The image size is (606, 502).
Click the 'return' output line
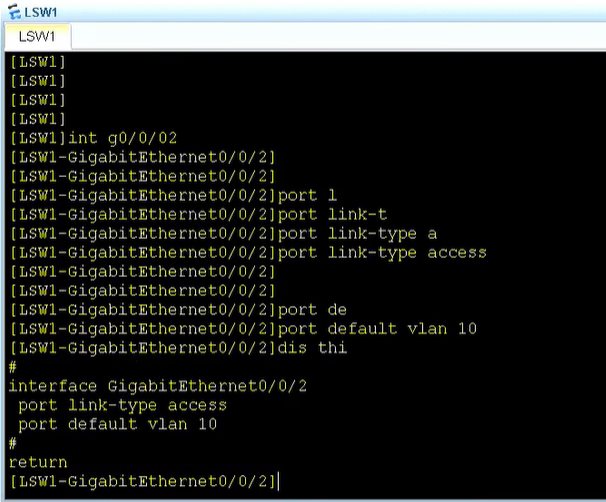38,462
